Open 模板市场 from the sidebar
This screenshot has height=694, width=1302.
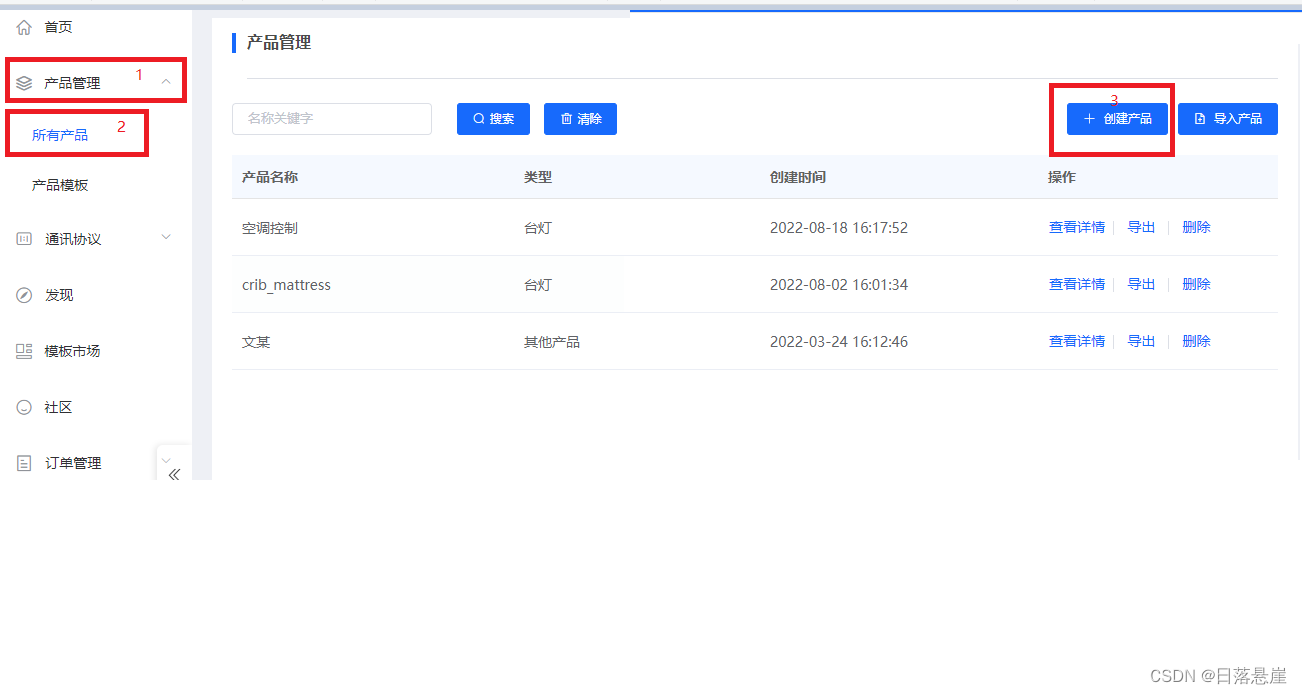72,351
